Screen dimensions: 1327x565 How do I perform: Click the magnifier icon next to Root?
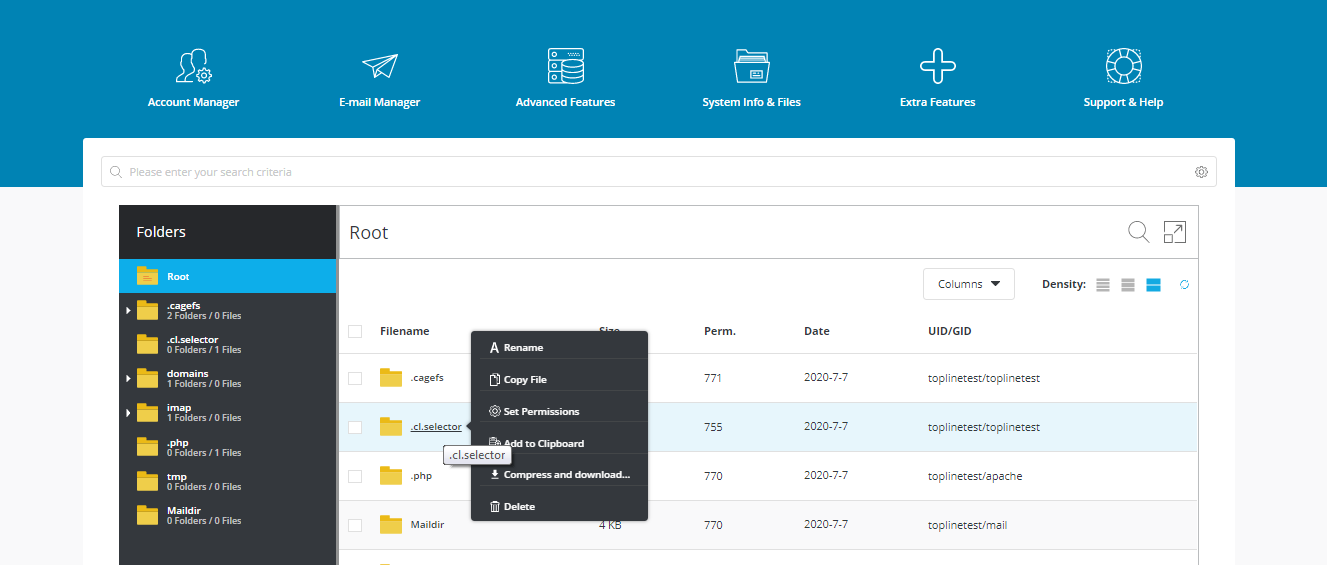1138,232
